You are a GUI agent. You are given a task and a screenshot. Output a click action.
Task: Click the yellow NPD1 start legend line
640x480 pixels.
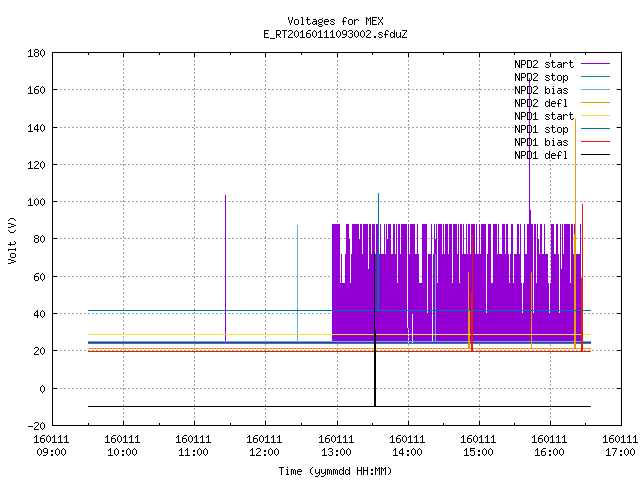(595, 116)
